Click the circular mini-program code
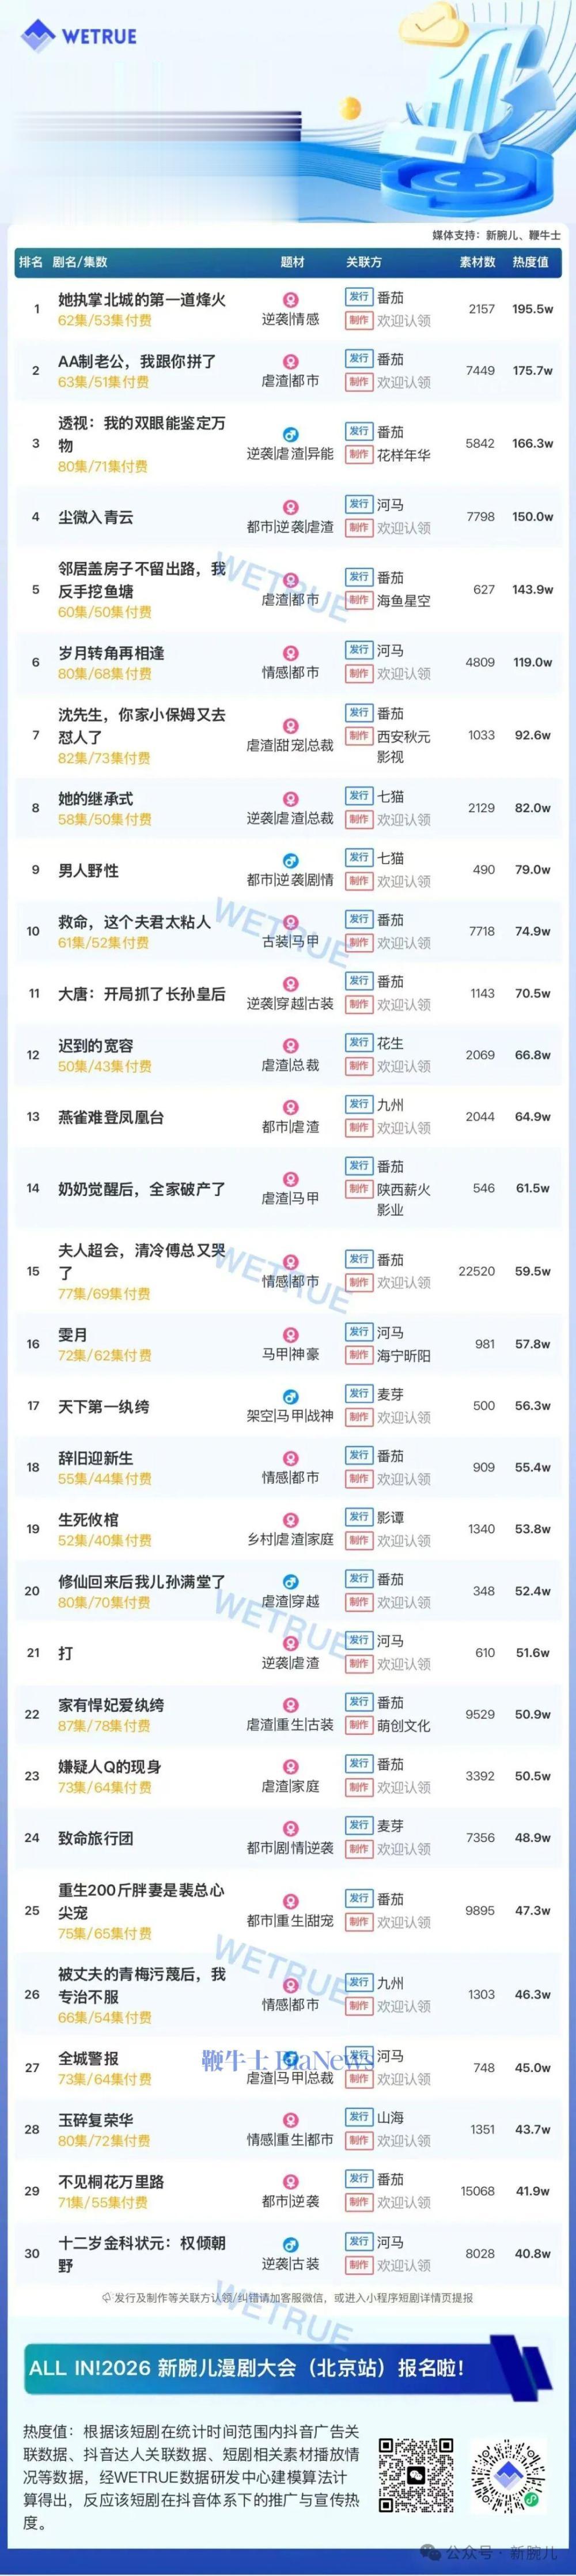Viewport: 576px width, 2576px height. 509,2476
